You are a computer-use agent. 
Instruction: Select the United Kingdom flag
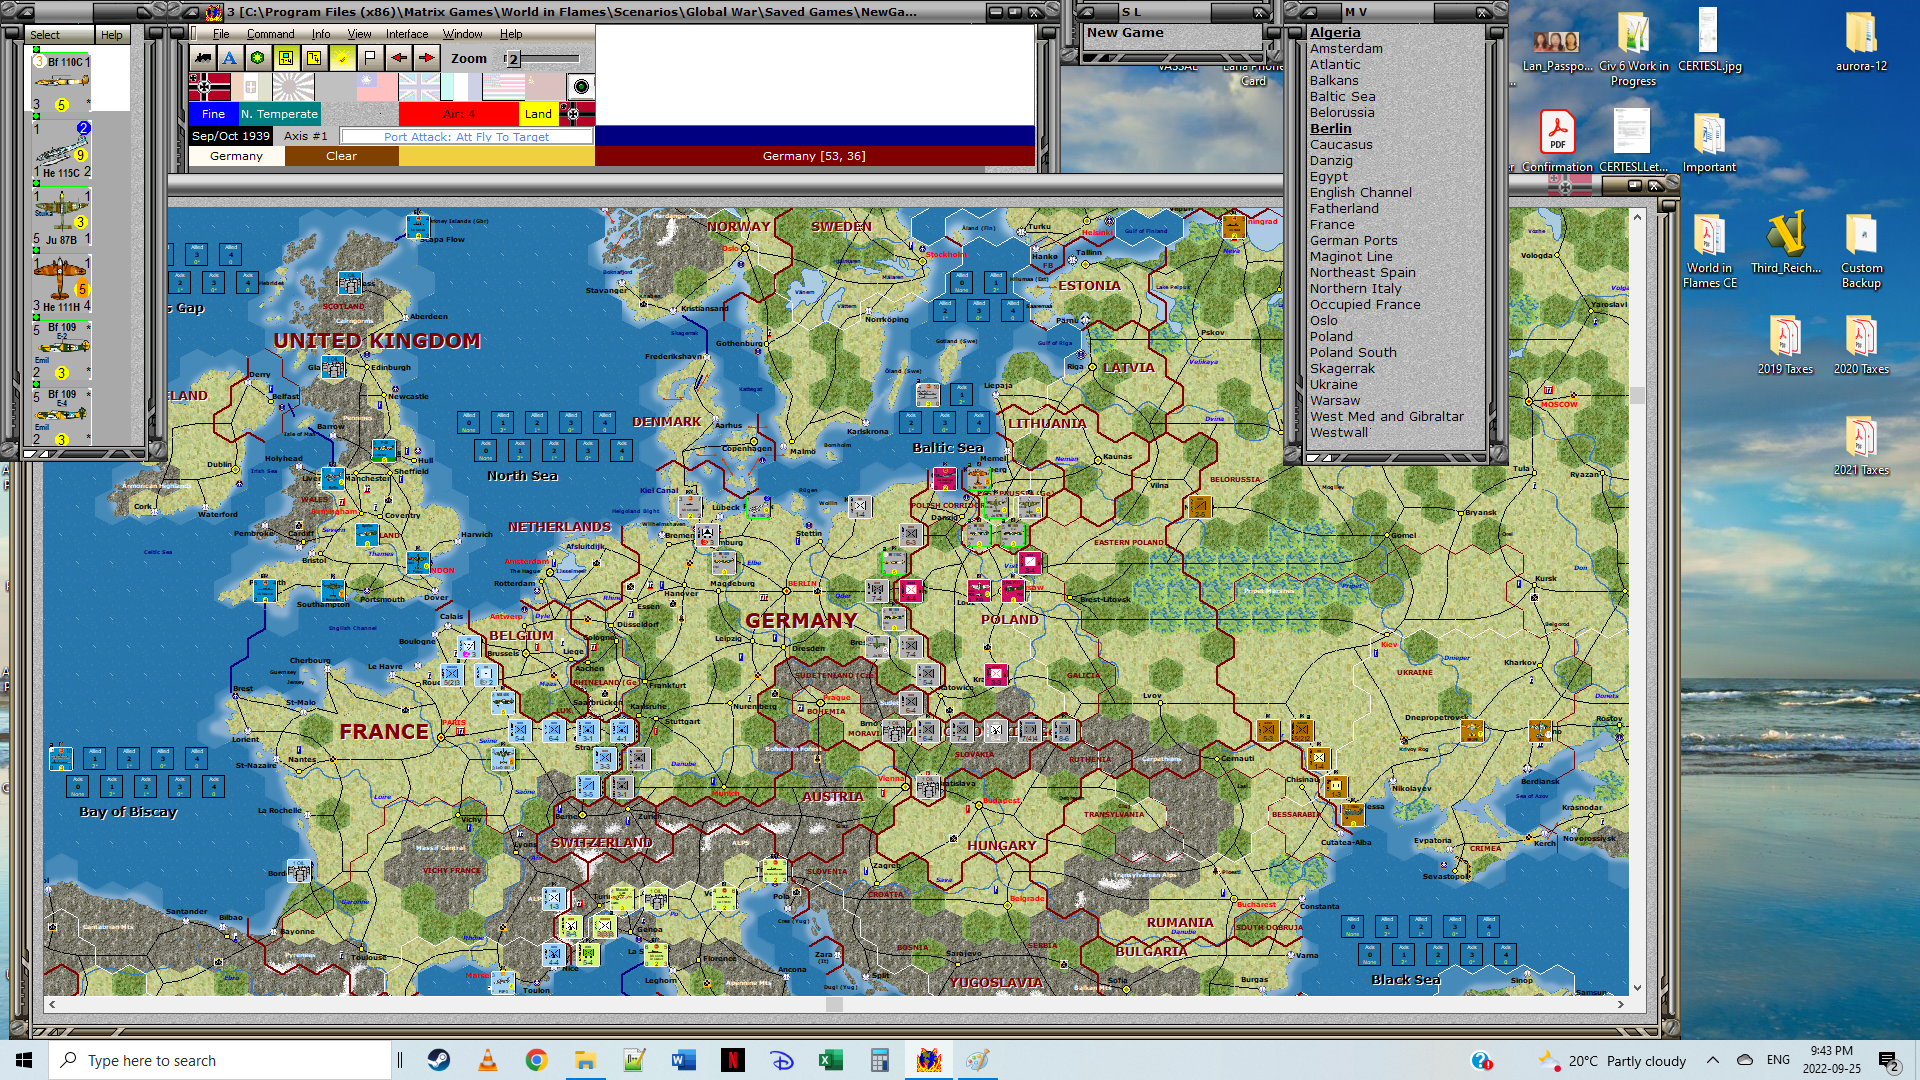pyautogui.click(x=419, y=87)
